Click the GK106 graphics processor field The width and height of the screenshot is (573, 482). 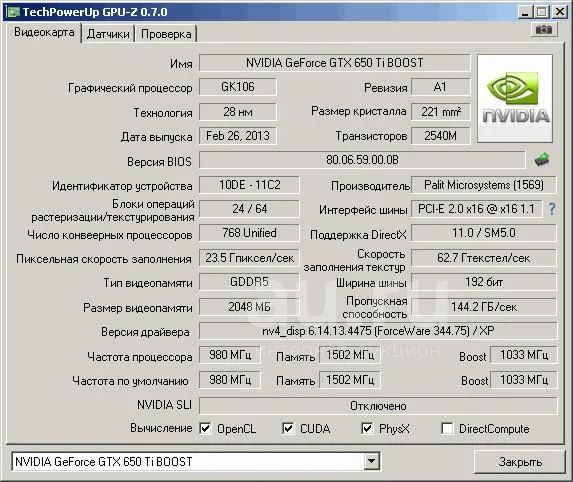(x=238, y=87)
